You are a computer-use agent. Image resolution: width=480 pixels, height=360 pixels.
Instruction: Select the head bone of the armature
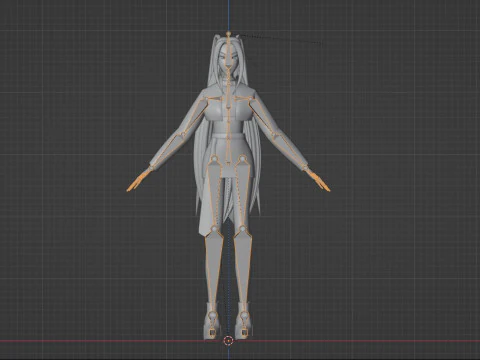pyautogui.click(x=228, y=50)
